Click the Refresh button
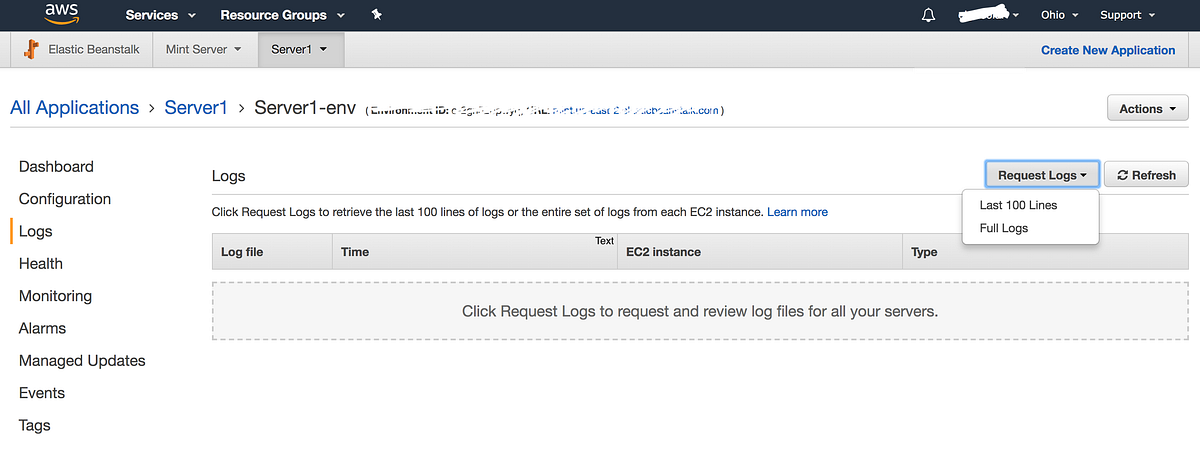1200x473 pixels. pyautogui.click(x=1146, y=175)
